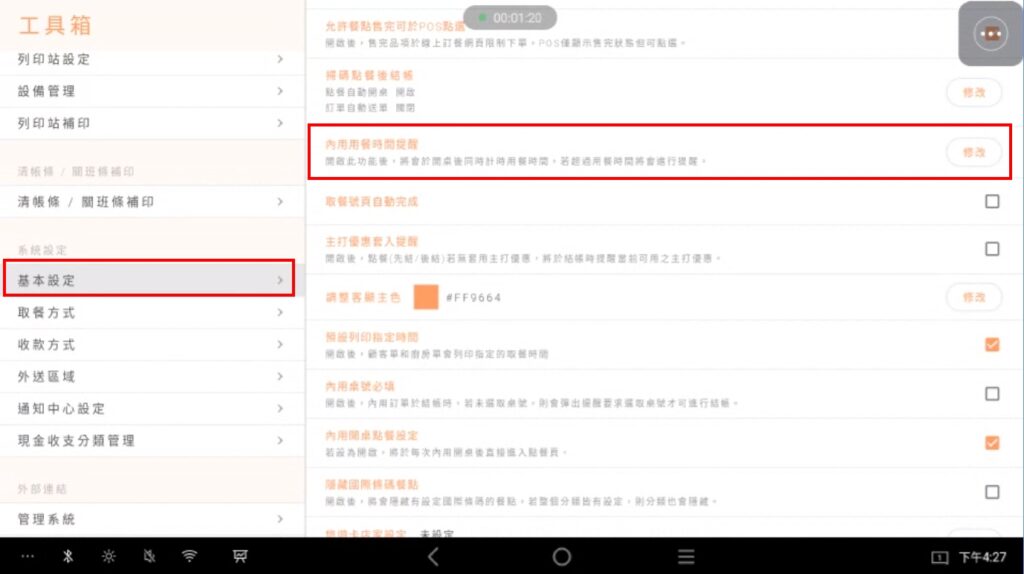The image size is (1024, 574).
Task: Tap the Bluetooth icon in bottom bar
Action: click(68, 556)
